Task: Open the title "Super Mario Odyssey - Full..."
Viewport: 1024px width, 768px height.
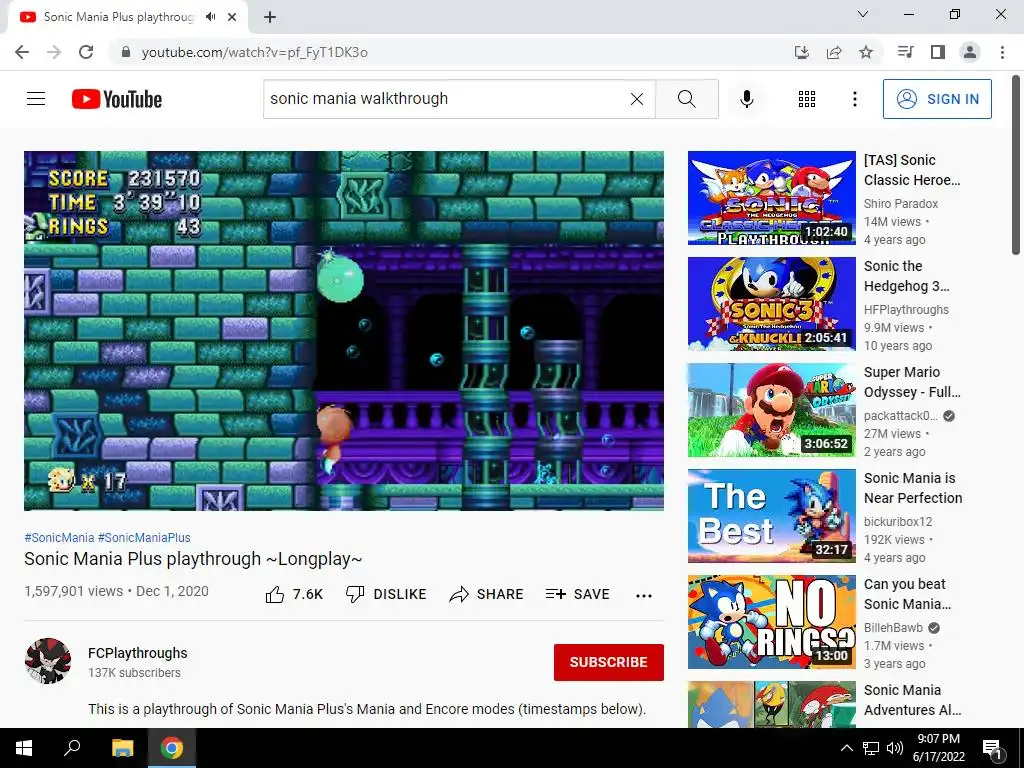Action: (912, 382)
